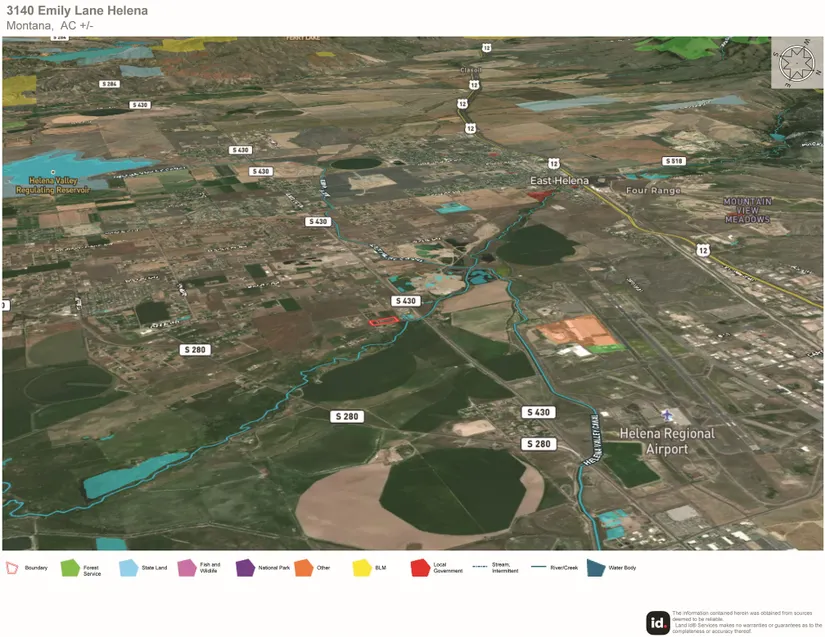Select the purple National Park swatch
This screenshot has height=637, width=825.
click(x=246, y=568)
